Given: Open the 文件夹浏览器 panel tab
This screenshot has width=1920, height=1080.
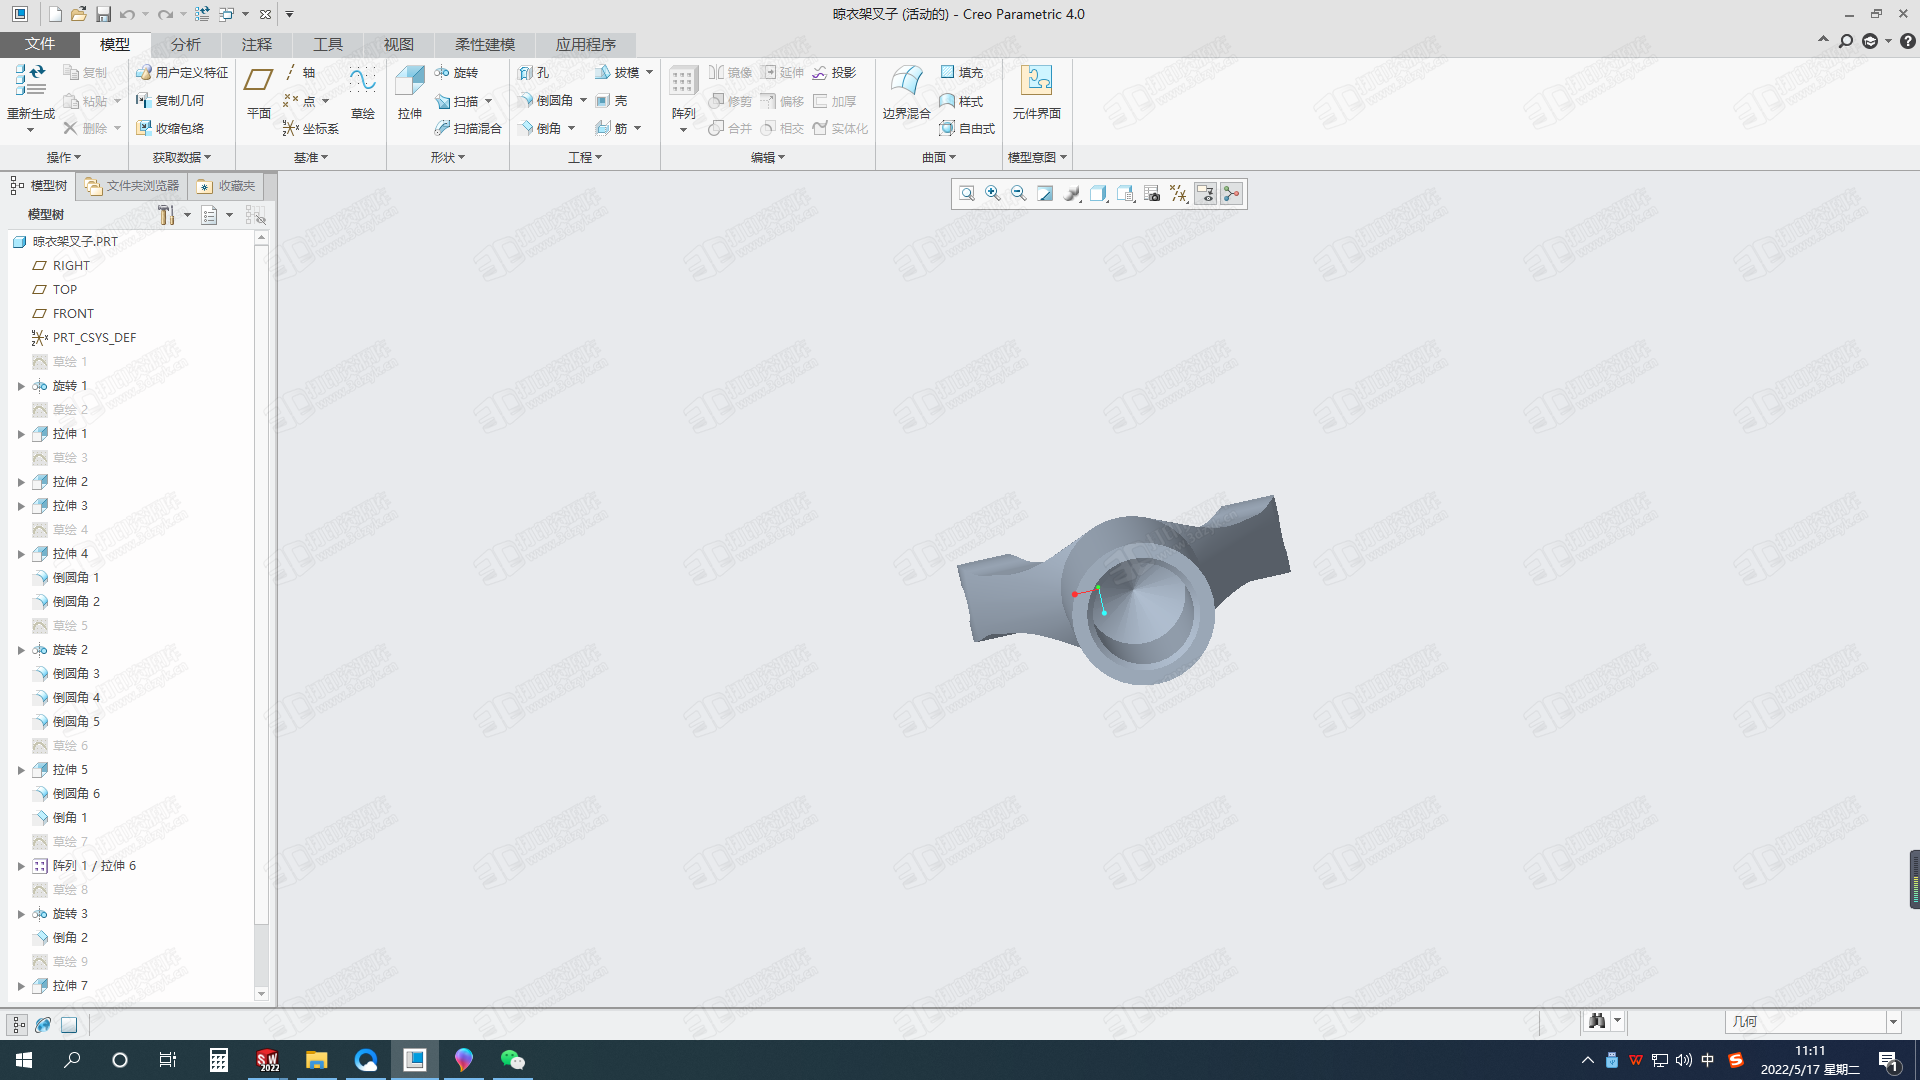Looking at the screenshot, I should pos(132,186).
